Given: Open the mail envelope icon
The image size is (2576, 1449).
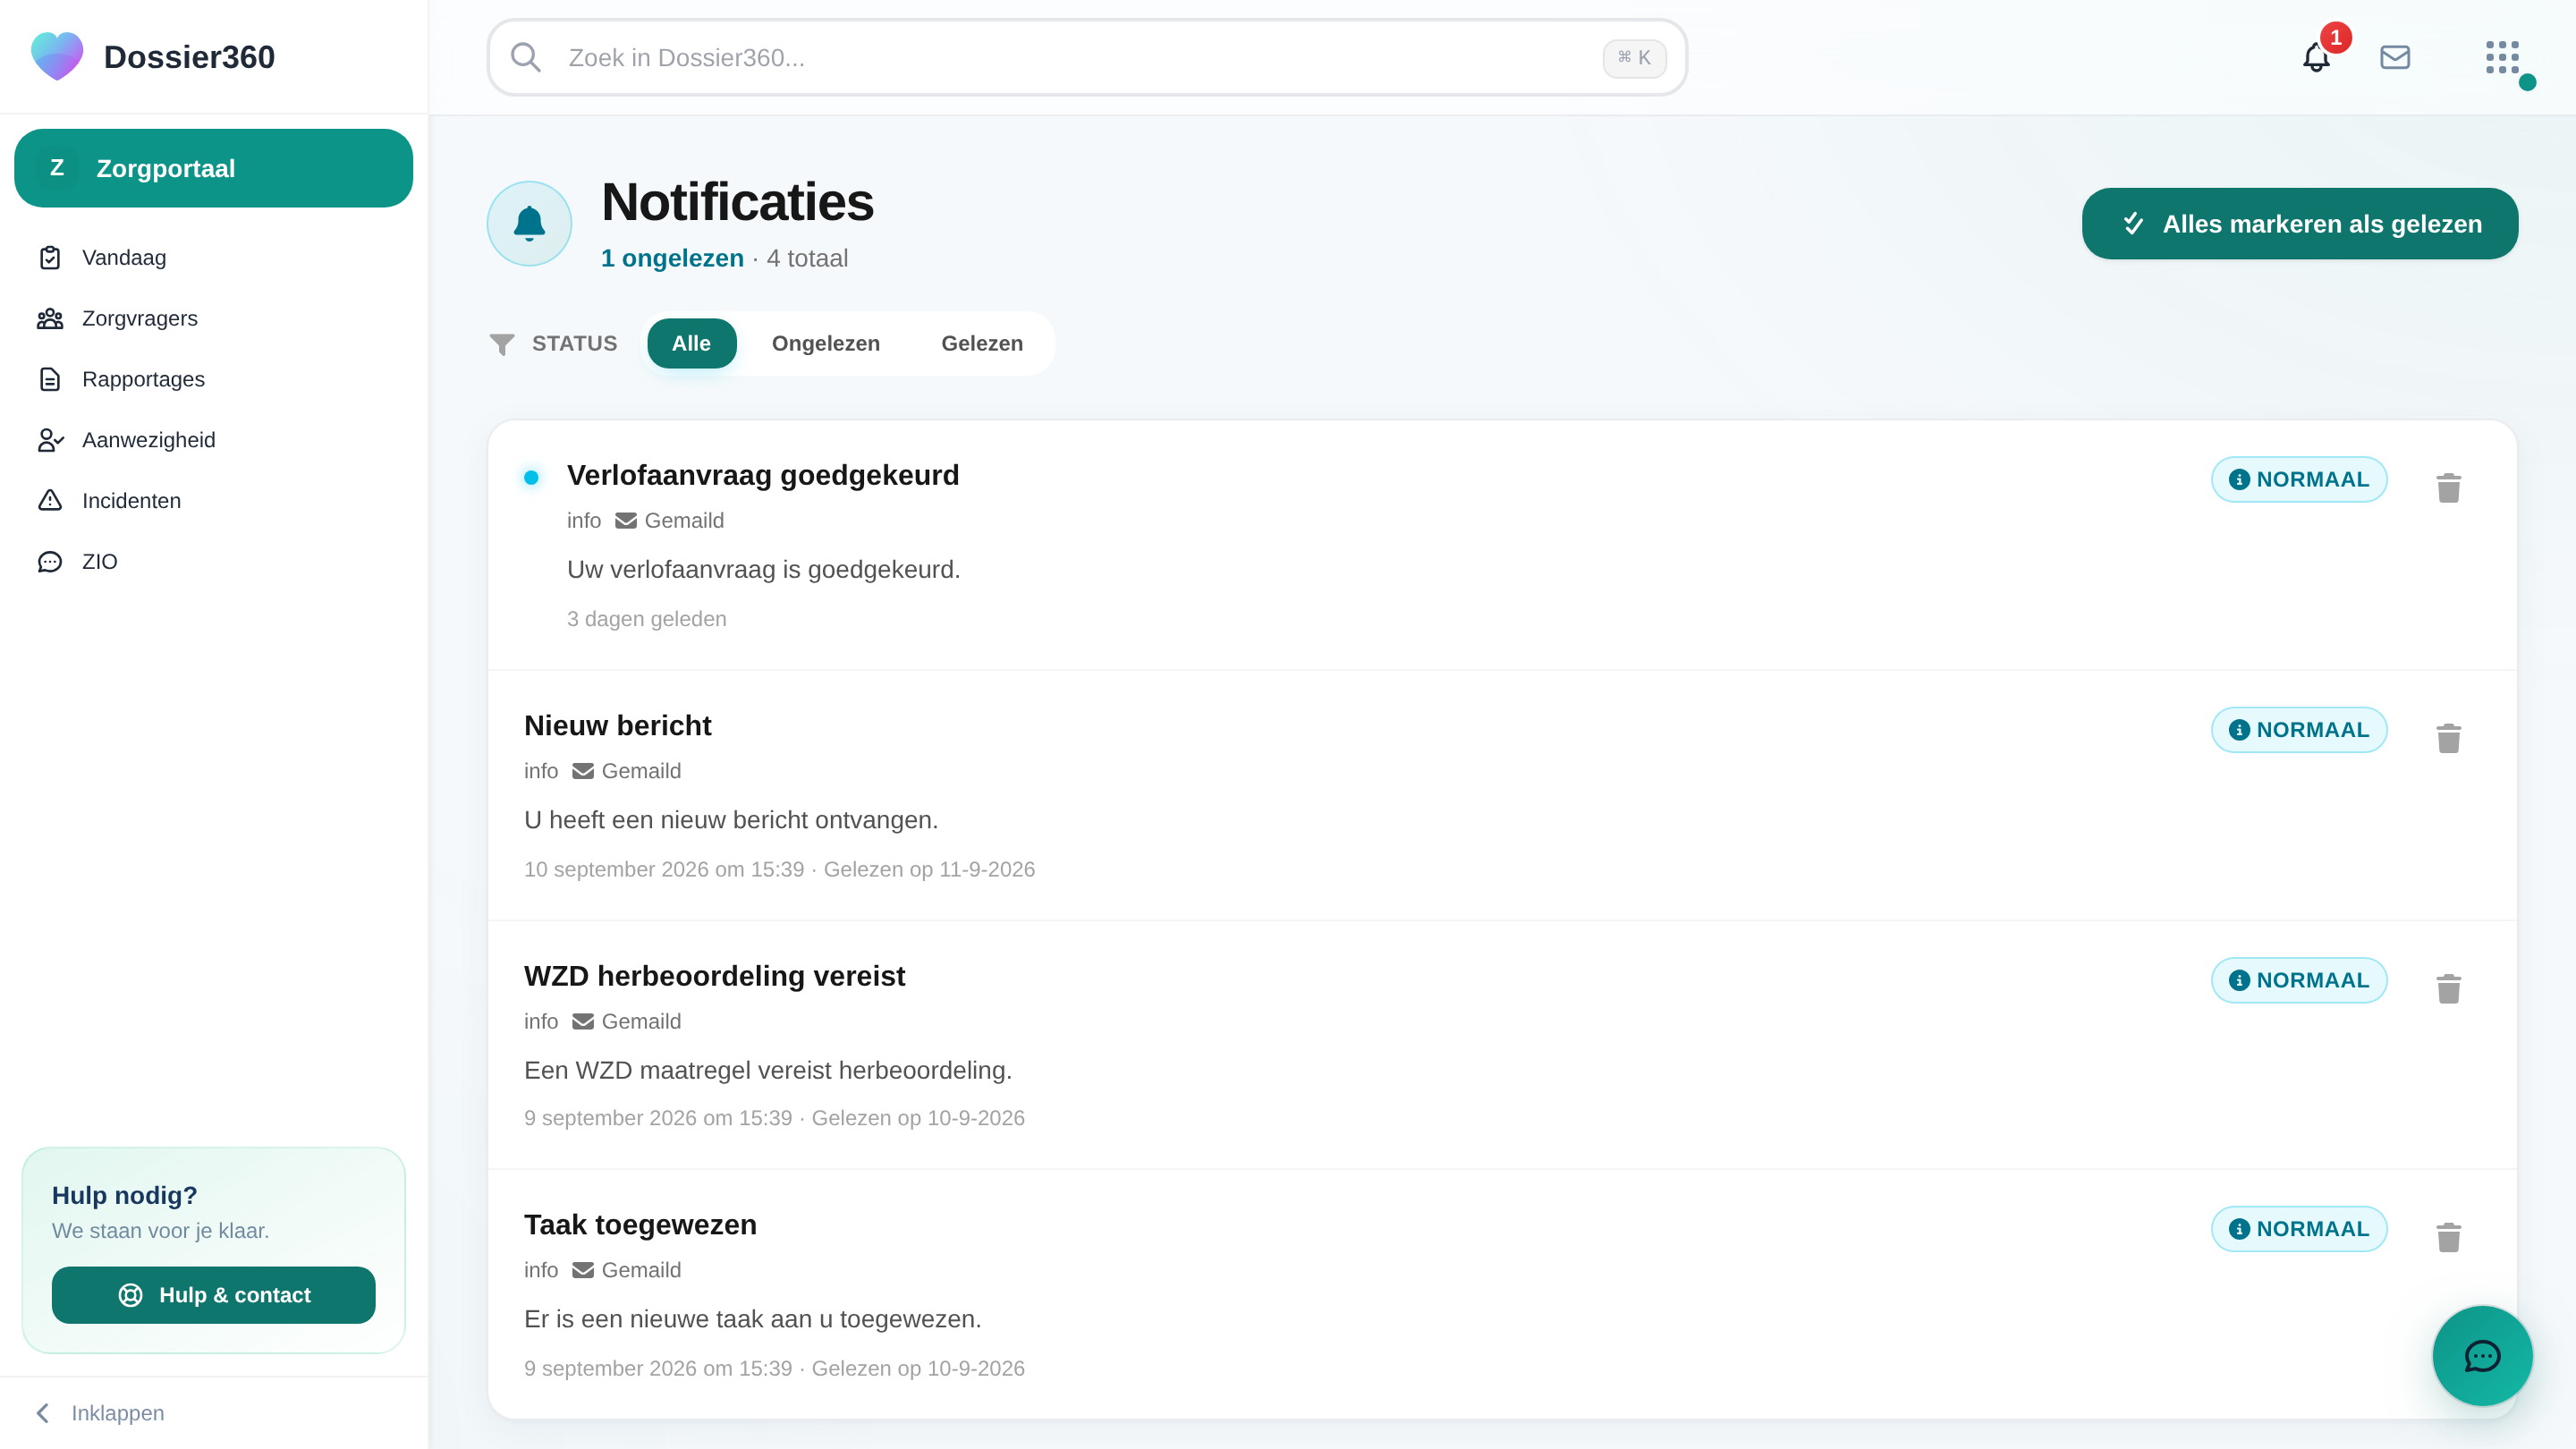Looking at the screenshot, I should coord(2395,57).
